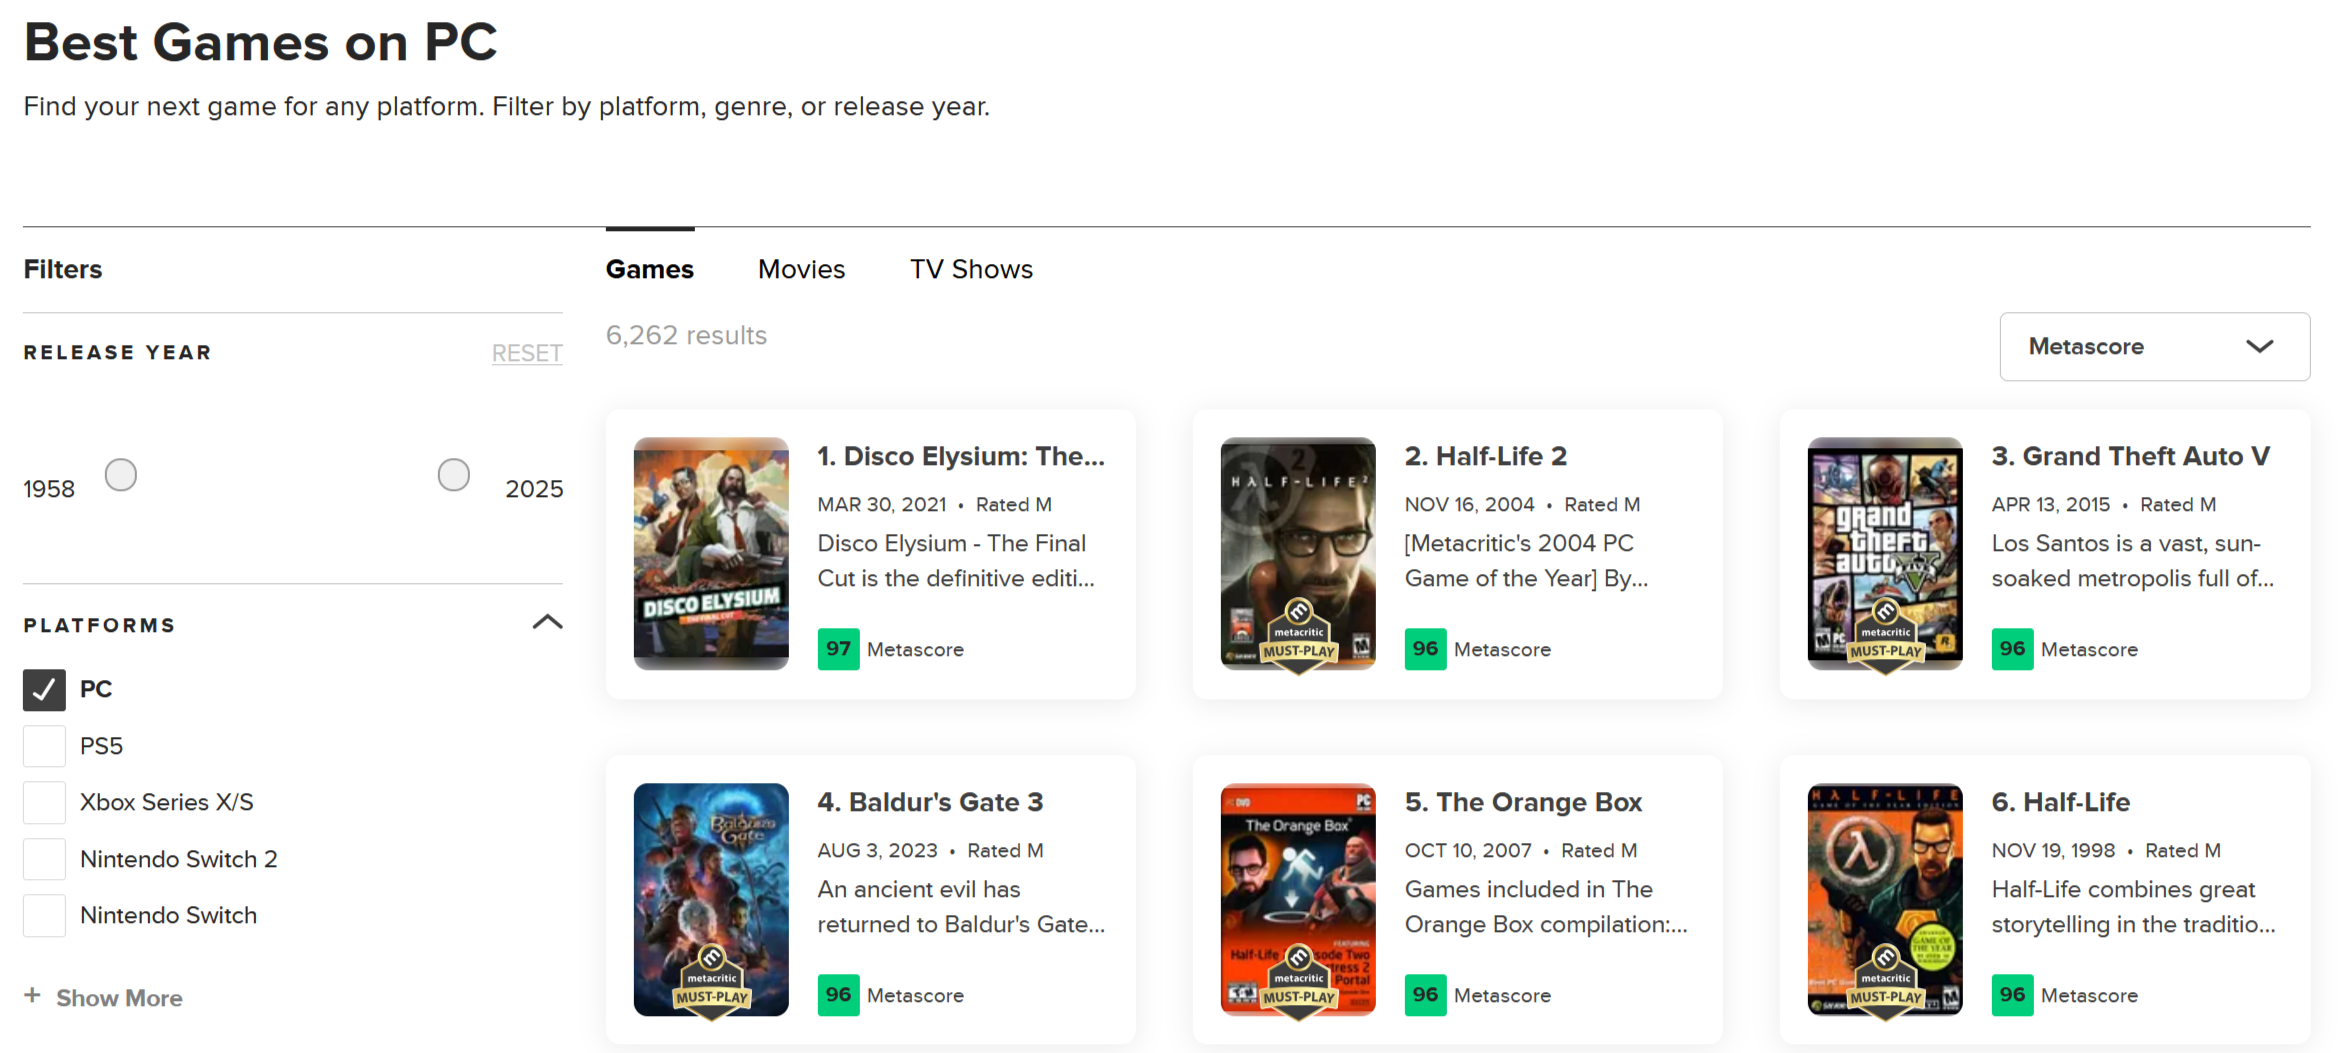
Task: Open the Disco Elysium title link
Action: pos(961,456)
